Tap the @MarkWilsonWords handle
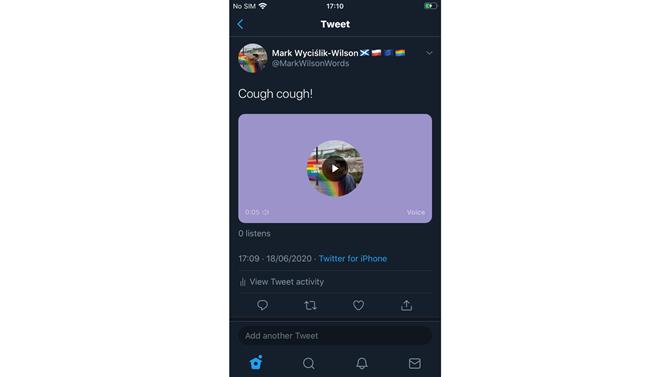Screen dimensions: 670x377 310,63
